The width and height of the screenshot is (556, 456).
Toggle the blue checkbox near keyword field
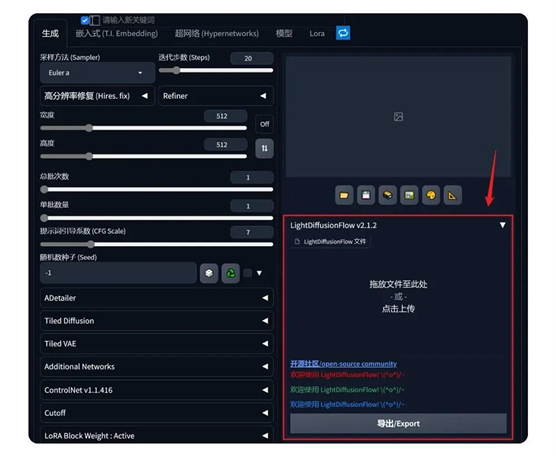coord(84,20)
